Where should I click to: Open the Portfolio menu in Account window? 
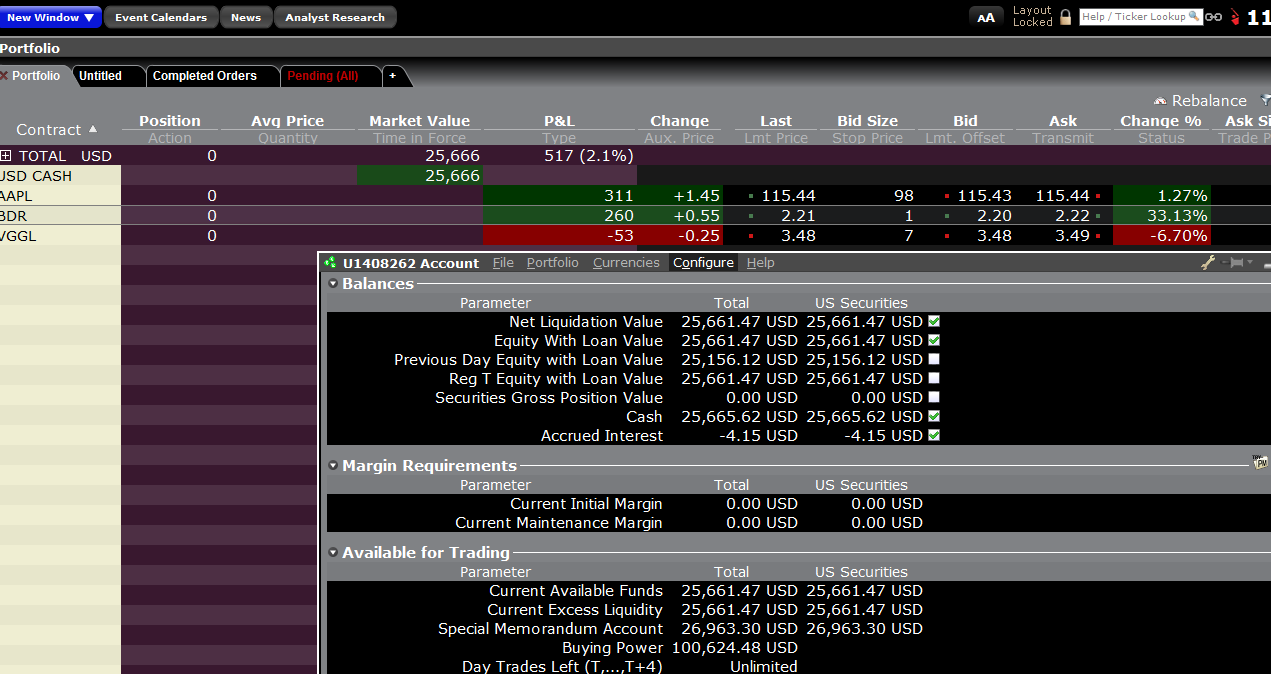point(552,263)
